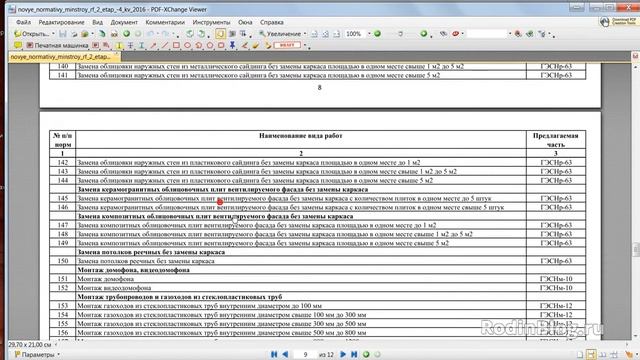The image size is (640, 360).
Task: Click into the 100% zoom field
Action: [355, 34]
